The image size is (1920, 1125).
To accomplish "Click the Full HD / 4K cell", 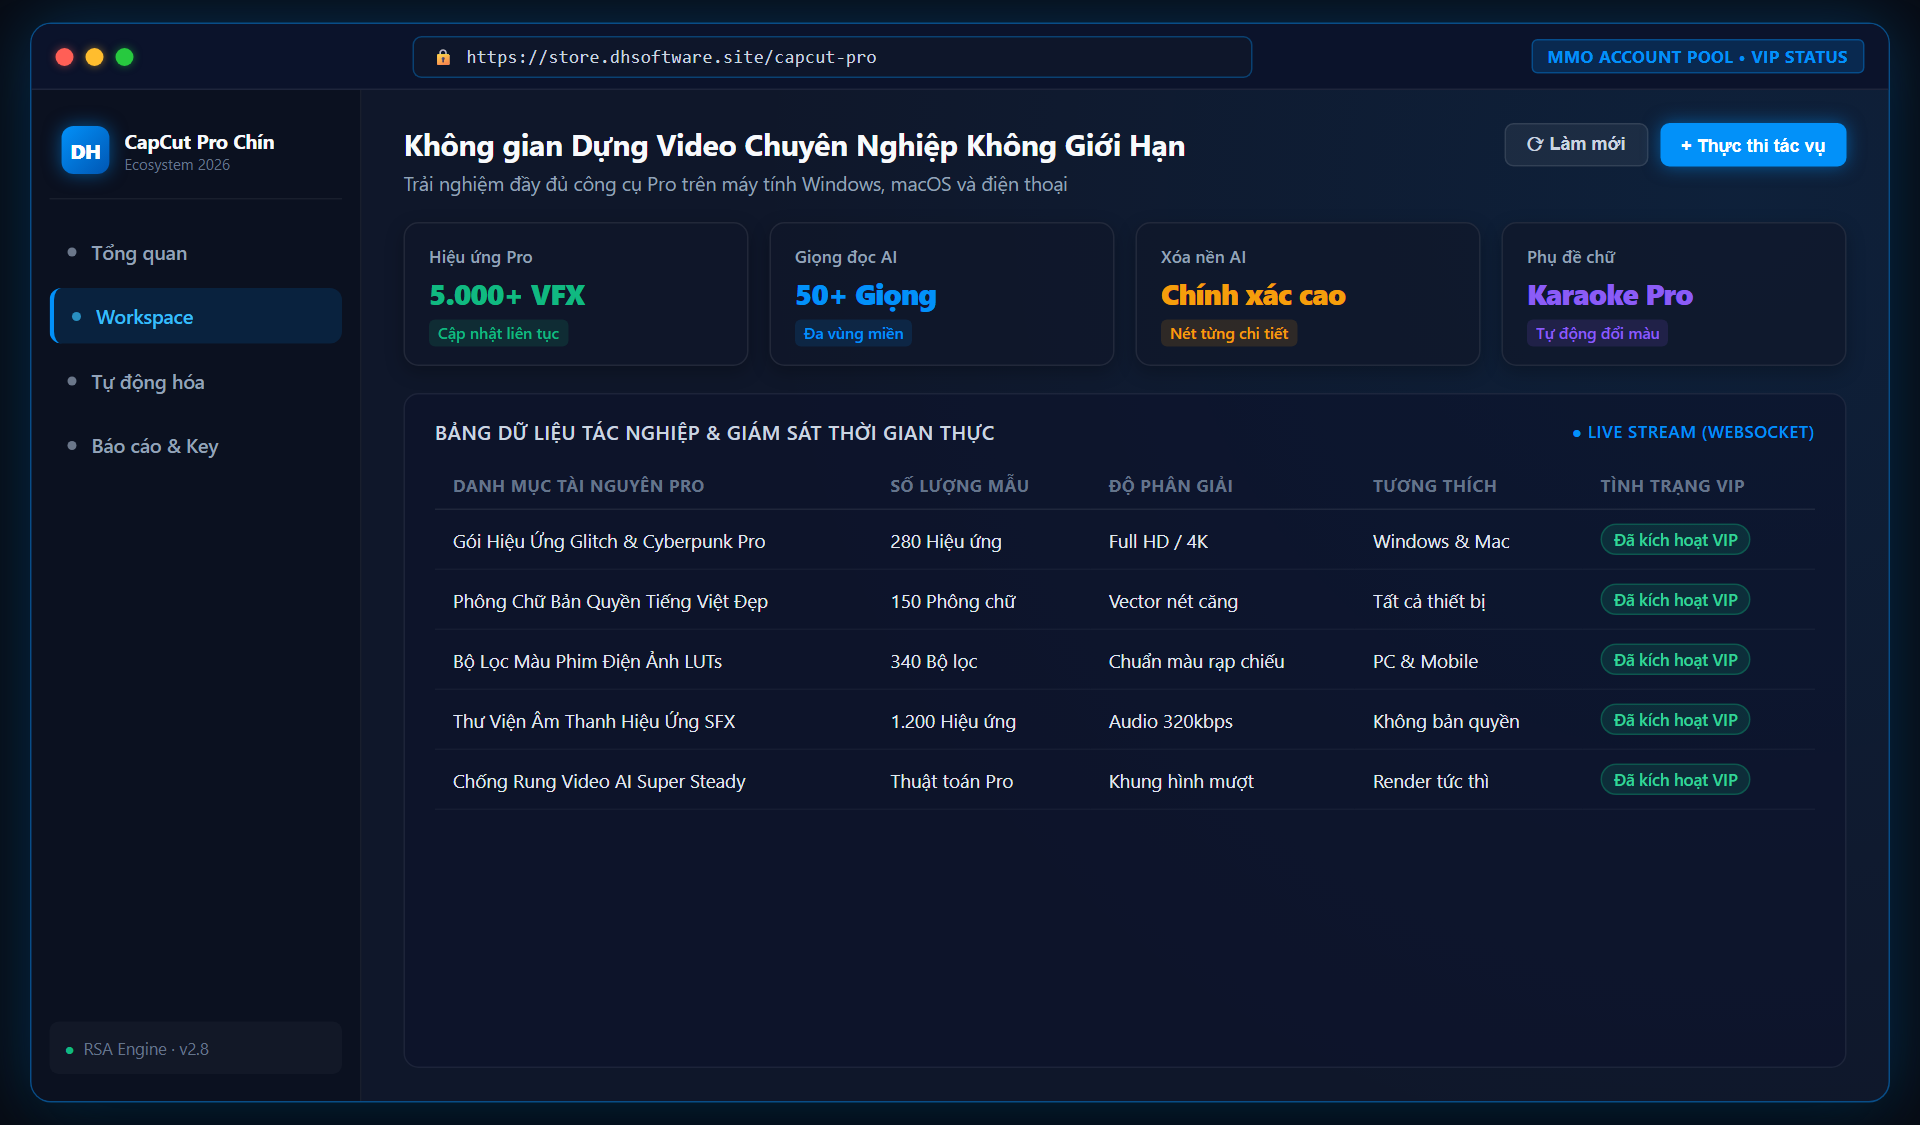I will 1158,541.
